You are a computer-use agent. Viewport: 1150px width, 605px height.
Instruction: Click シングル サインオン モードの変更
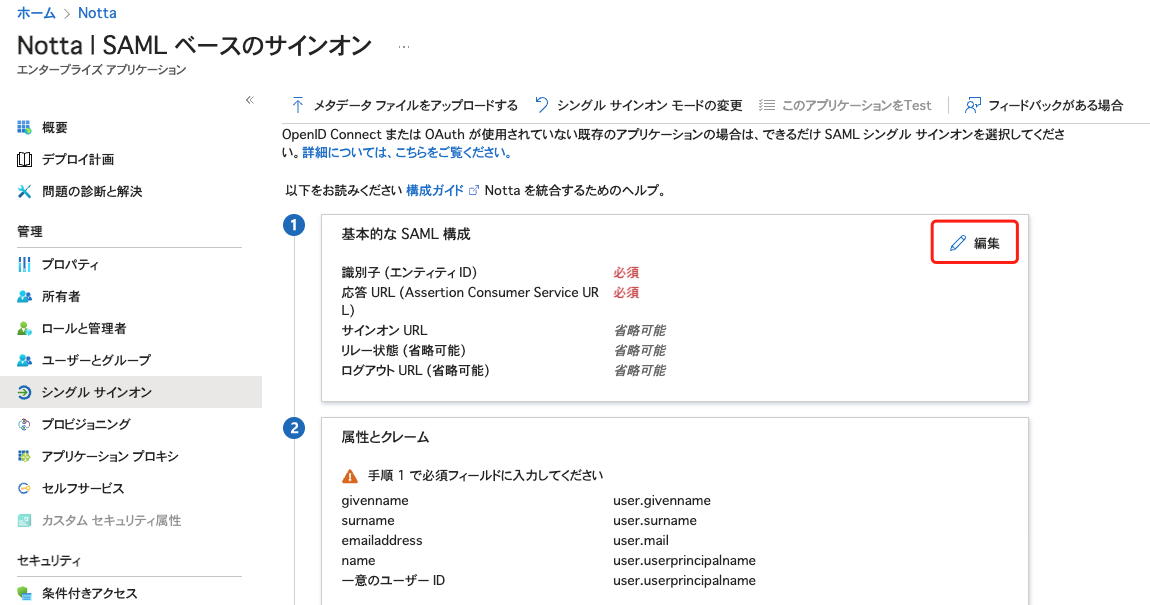click(638, 105)
